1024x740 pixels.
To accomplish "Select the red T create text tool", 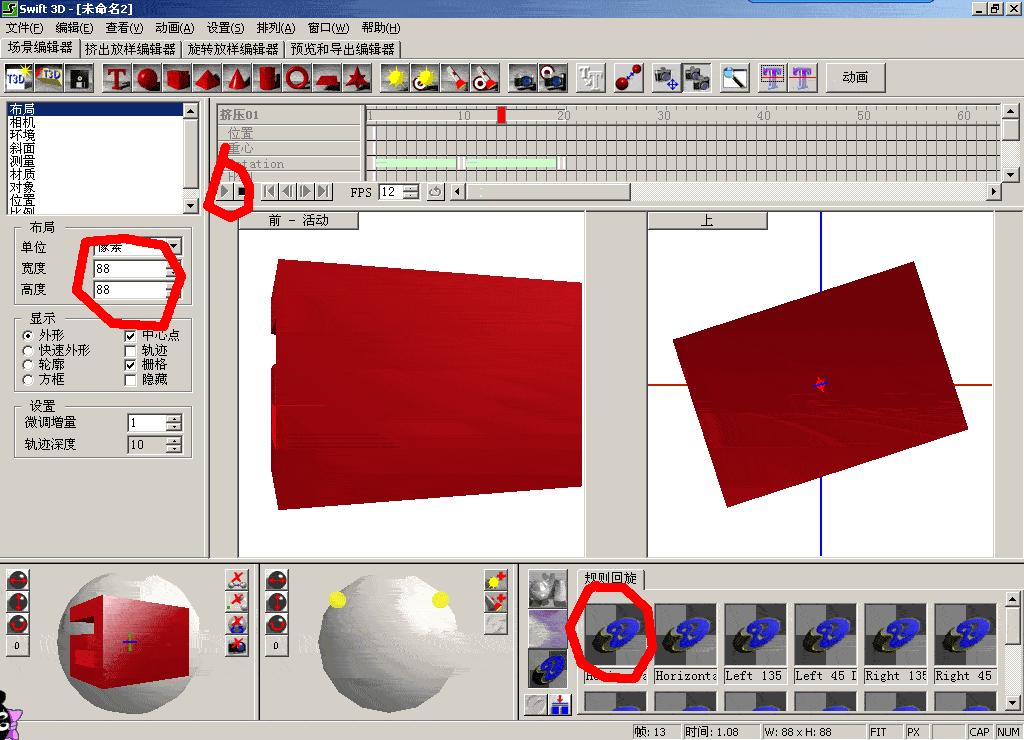I will 117,78.
